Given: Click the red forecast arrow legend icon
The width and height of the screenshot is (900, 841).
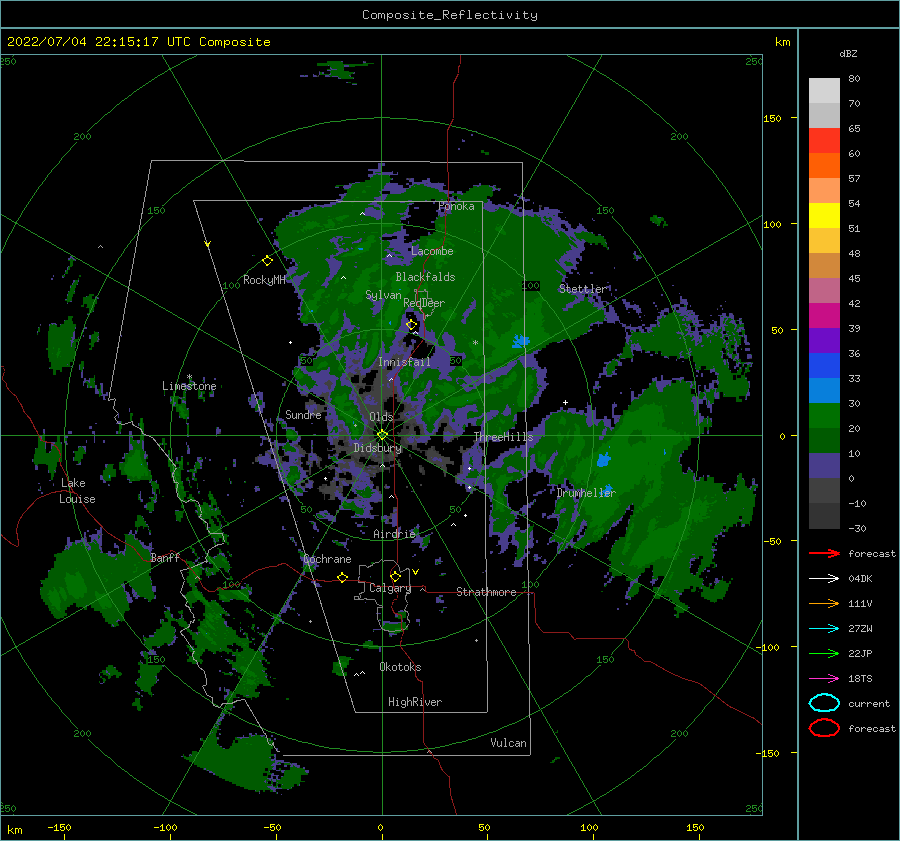Looking at the screenshot, I should tap(824, 553).
